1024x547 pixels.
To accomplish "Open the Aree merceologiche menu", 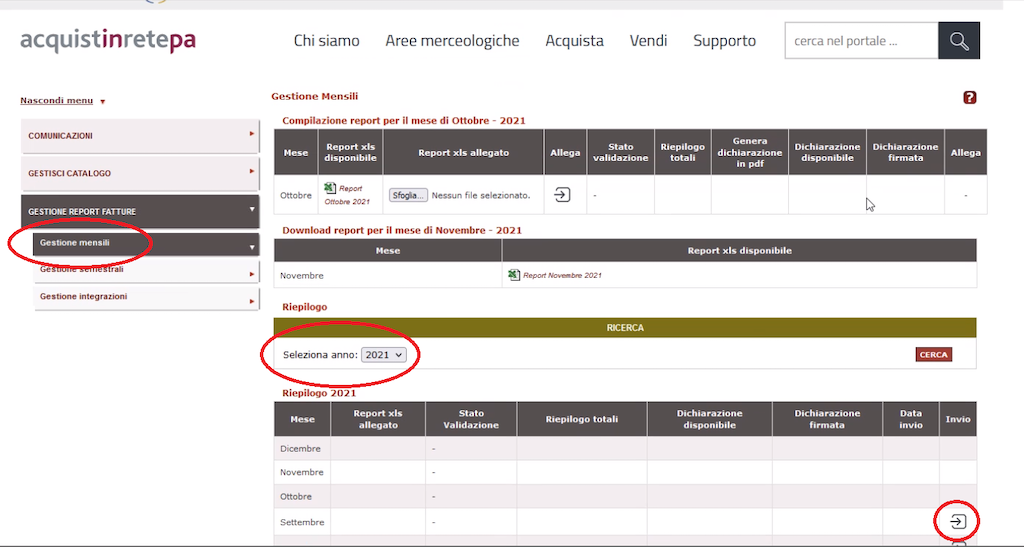I will point(452,41).
